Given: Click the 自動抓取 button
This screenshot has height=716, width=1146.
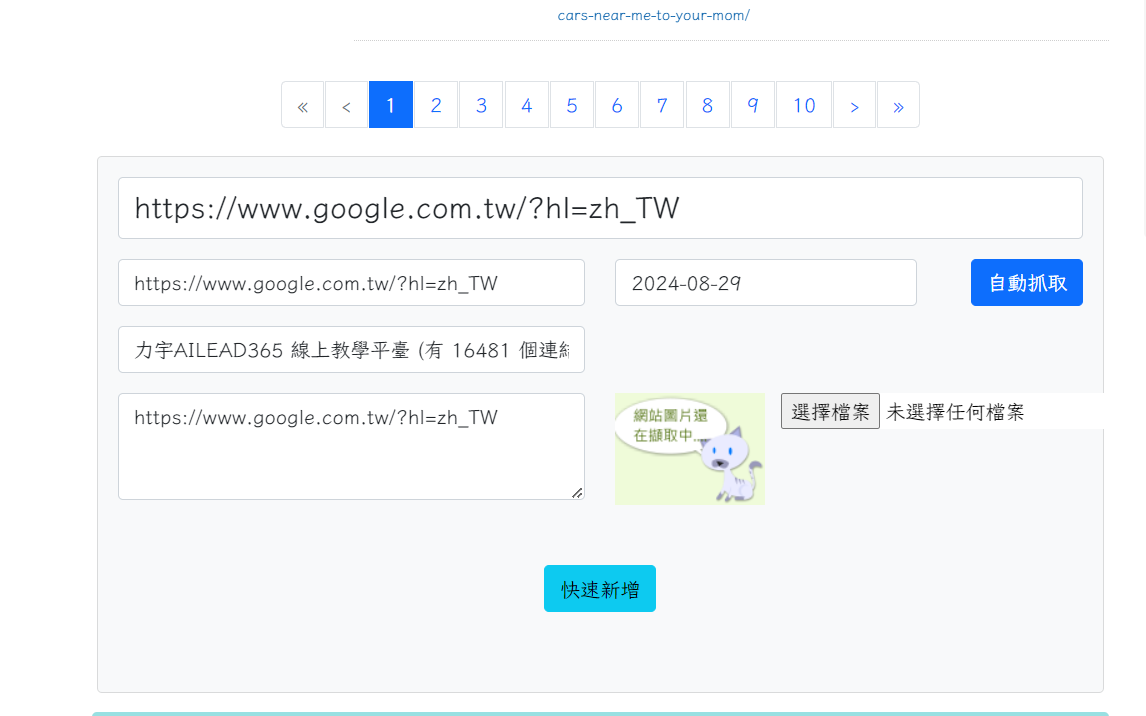Looking at the screenshot, I should point(1027,283).
